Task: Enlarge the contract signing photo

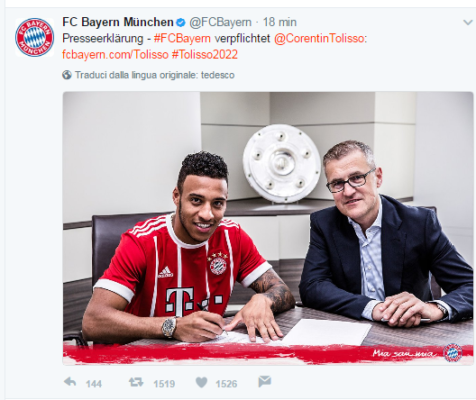Action: [268, 228]
